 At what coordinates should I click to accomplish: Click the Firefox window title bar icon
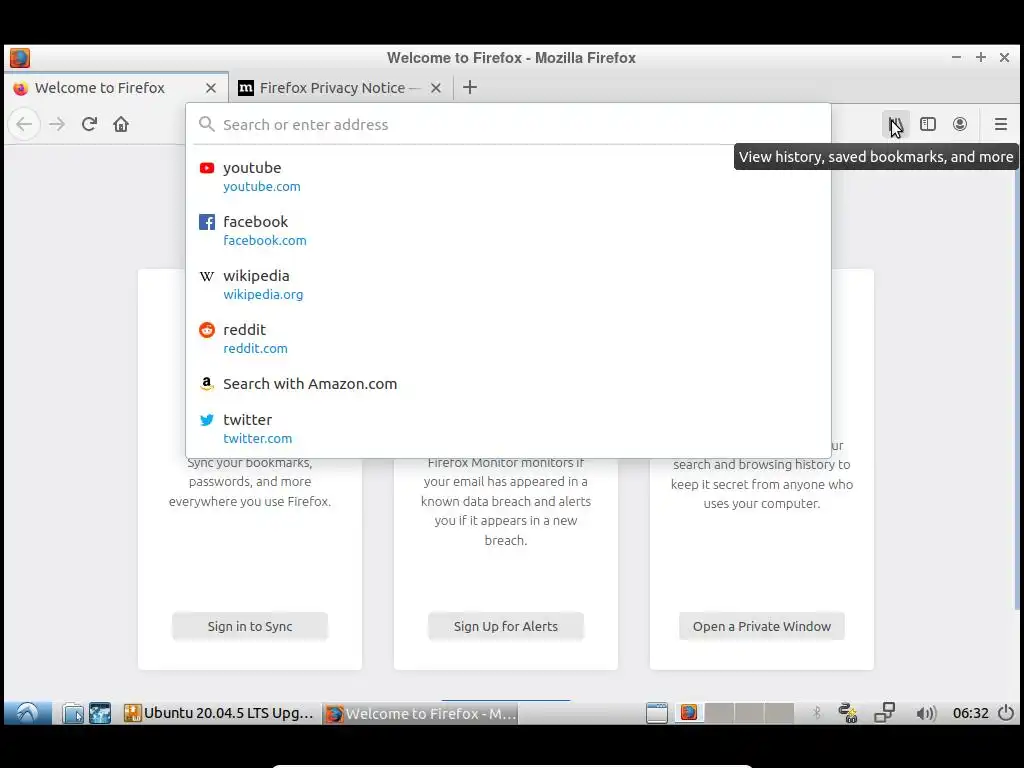tap(20, 58)
